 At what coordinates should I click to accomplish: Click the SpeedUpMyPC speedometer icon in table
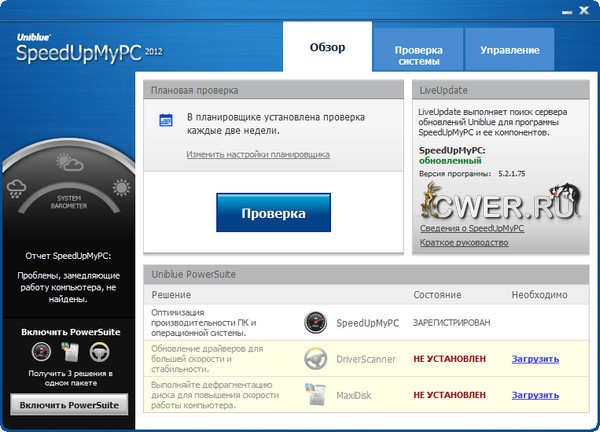315,323
